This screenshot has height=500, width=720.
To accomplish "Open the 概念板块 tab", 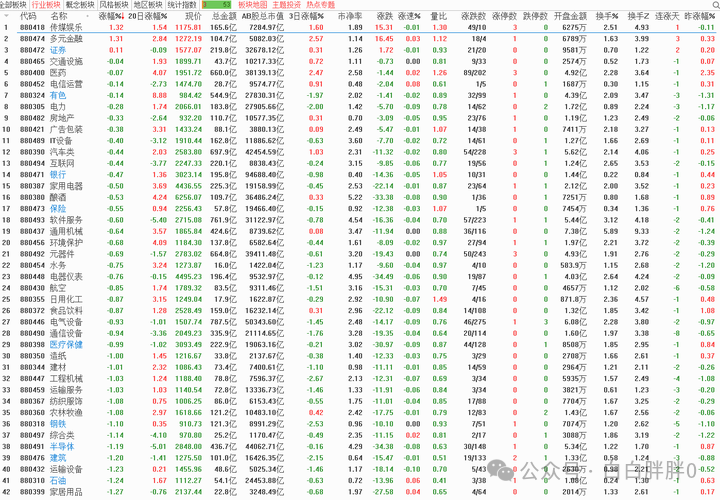I will coord(80,5).
